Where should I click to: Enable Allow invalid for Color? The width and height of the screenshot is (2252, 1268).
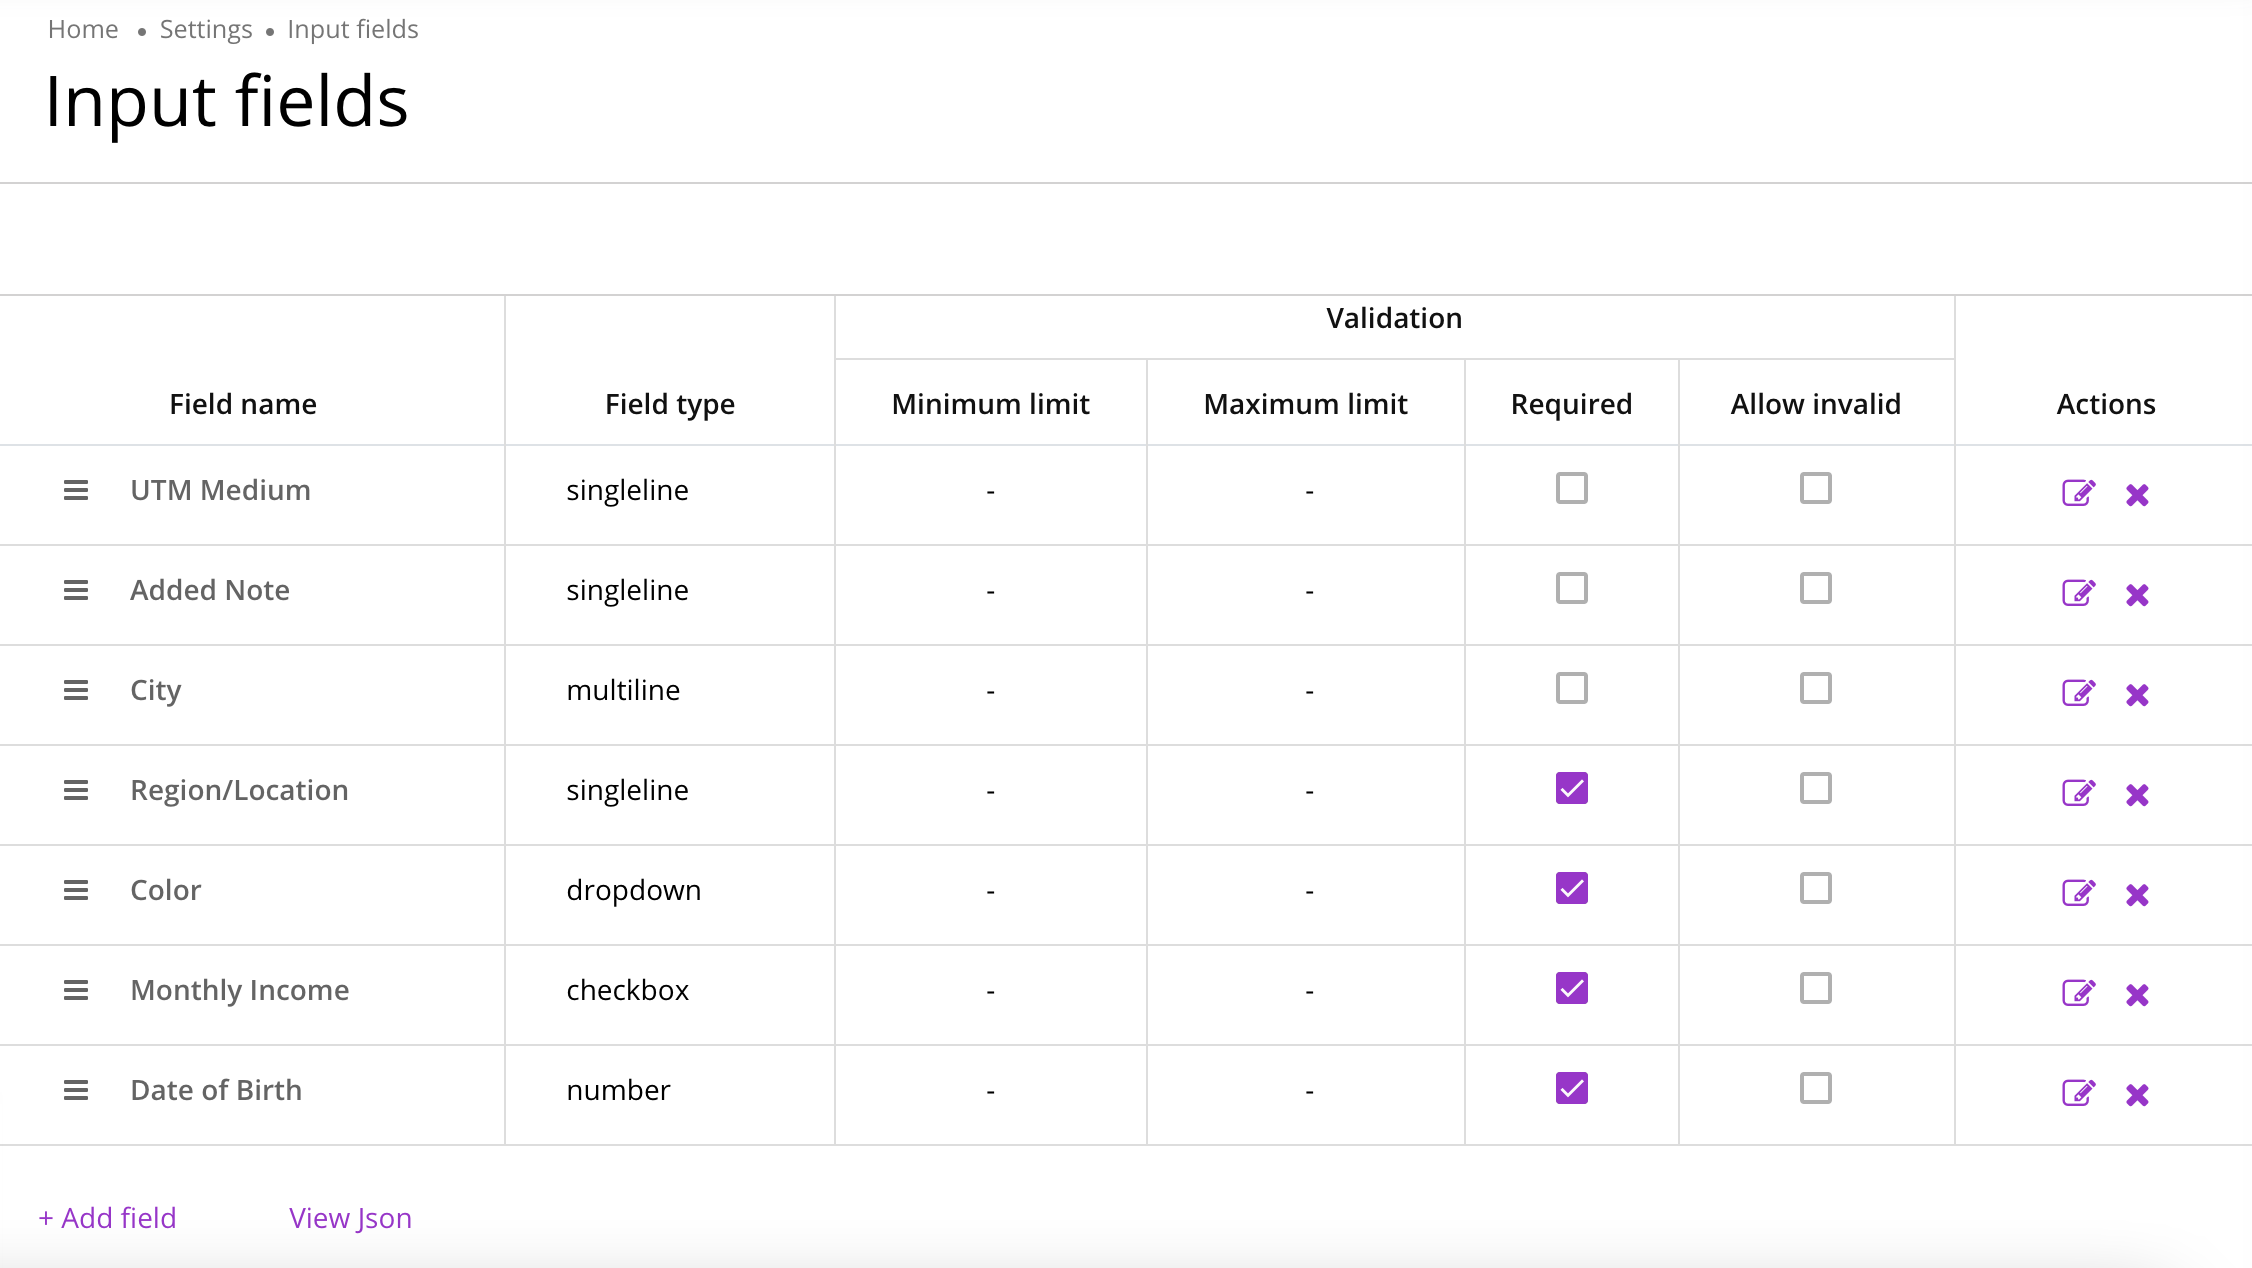coord(1815,888)
